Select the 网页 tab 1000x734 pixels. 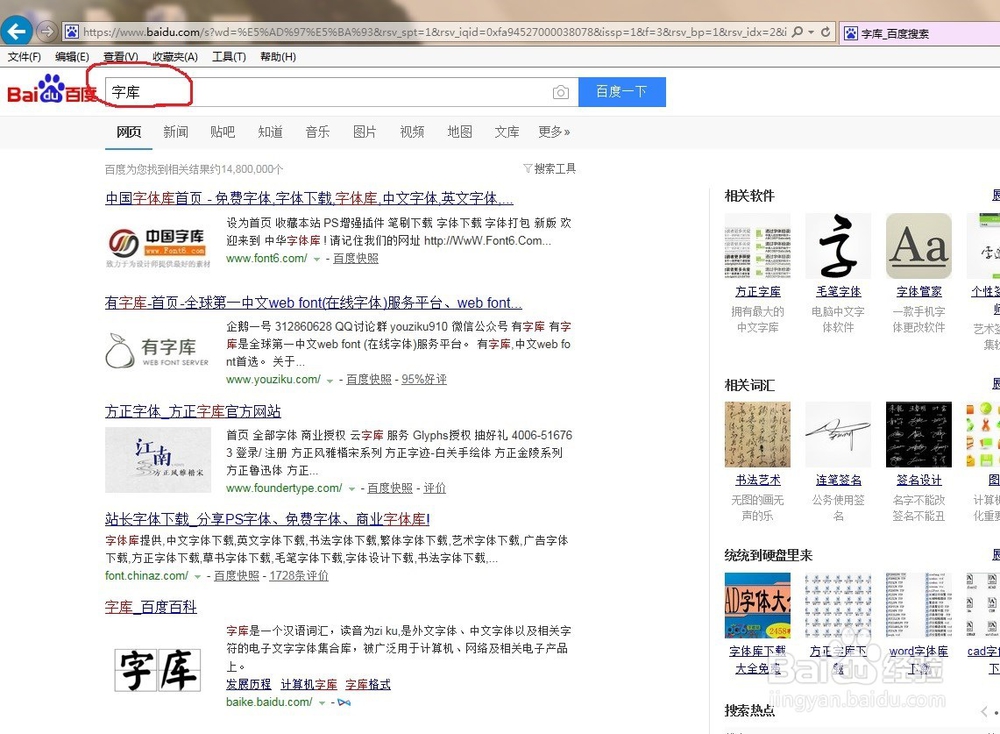pyautogui.click(x=129, y=132)
